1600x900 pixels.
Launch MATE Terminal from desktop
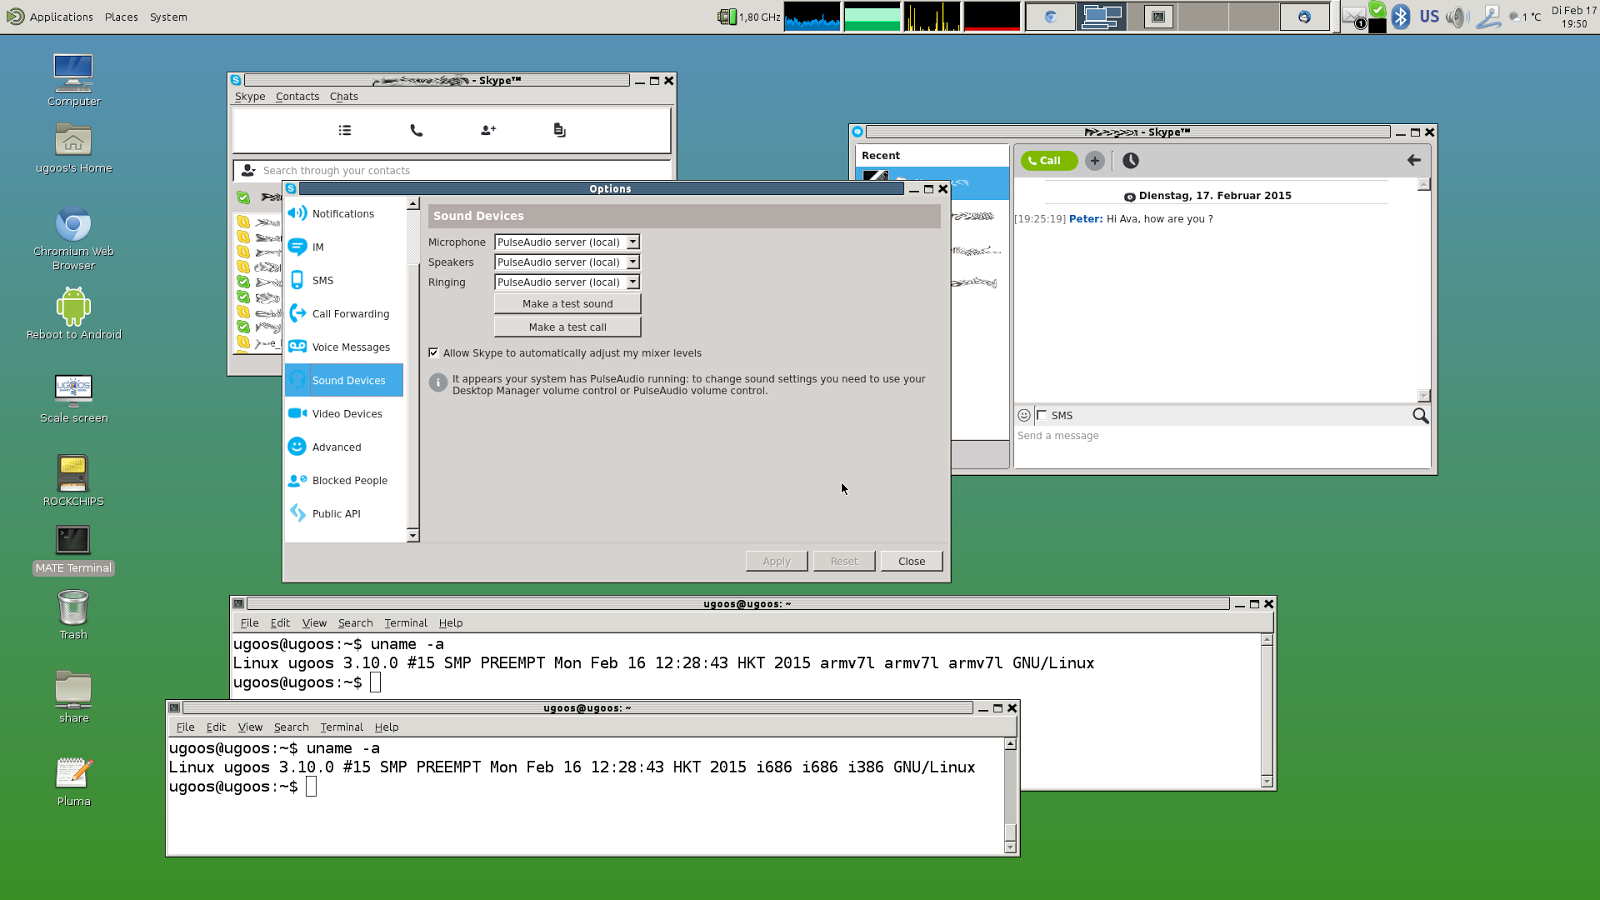pyautogui.click(x=73, y=550)
